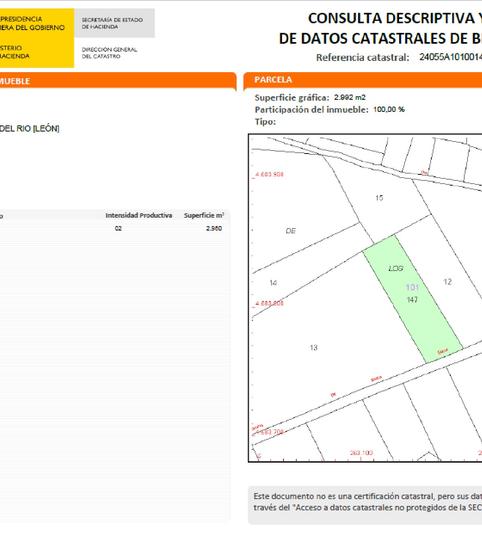The height and width of the screenshot is (542, 482).
Task: Click the Superficie m² column header
Action: [x=204, y=215]
